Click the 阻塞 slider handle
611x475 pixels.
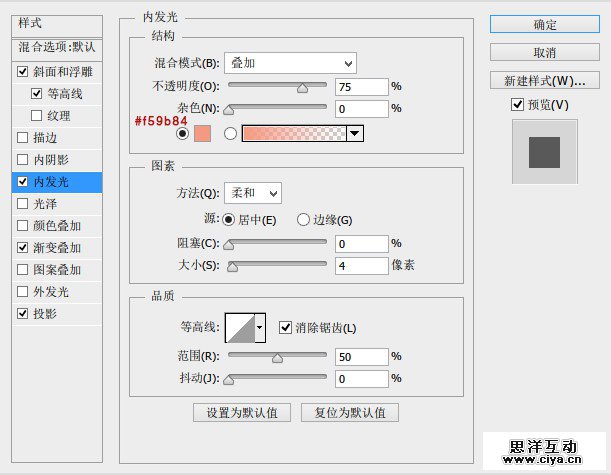(229, 245)
